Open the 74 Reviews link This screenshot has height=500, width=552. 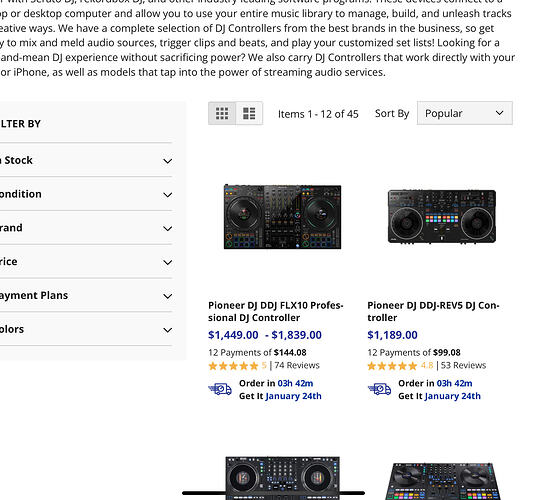pyautogui.click(x=297, y=365)
